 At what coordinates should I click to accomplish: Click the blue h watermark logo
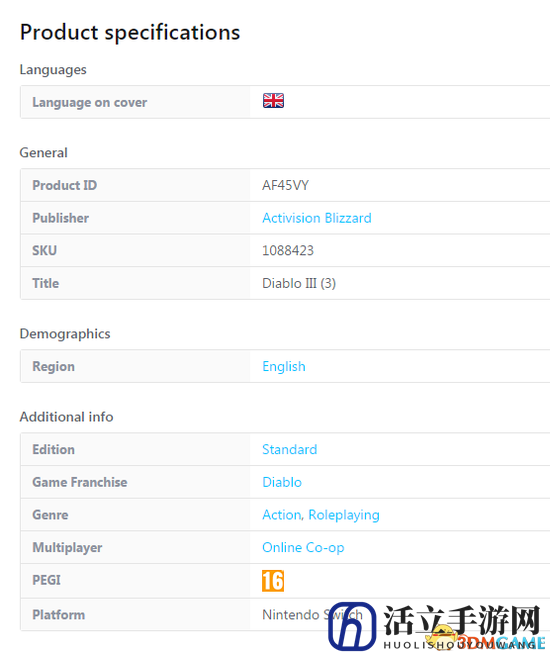352,626
